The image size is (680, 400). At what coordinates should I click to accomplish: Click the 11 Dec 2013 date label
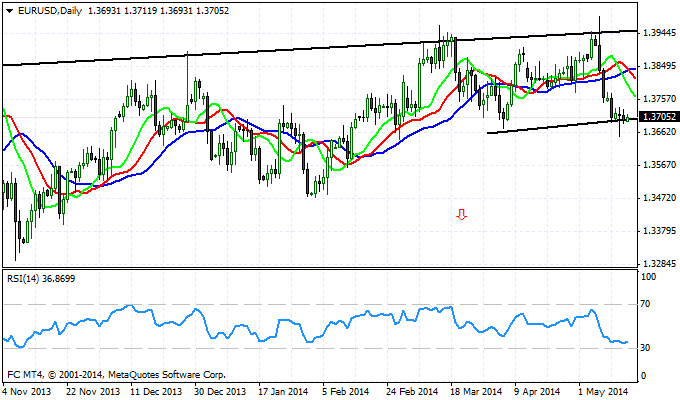click(156, 392)
